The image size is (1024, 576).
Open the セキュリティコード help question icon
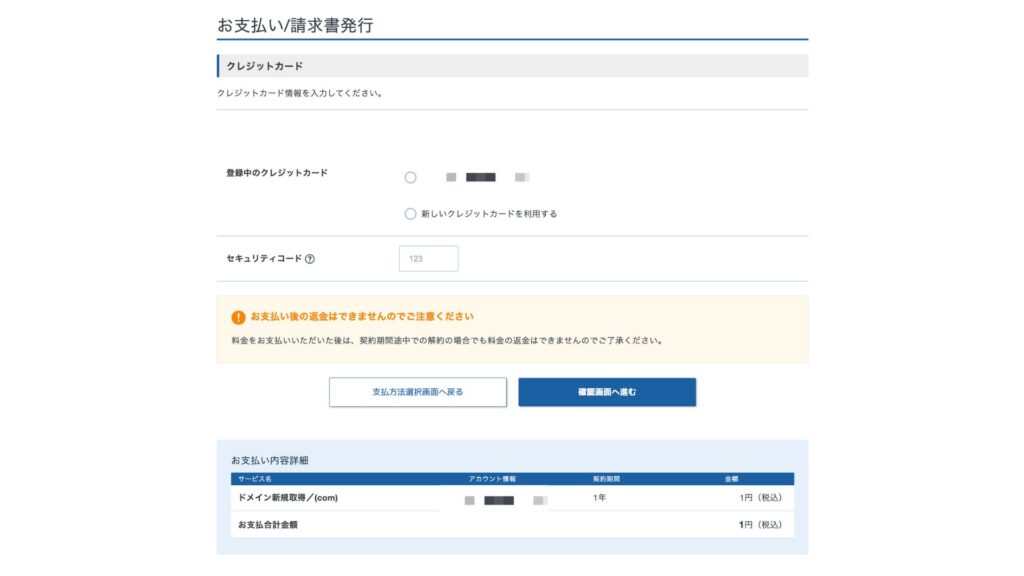coord(310,259)
